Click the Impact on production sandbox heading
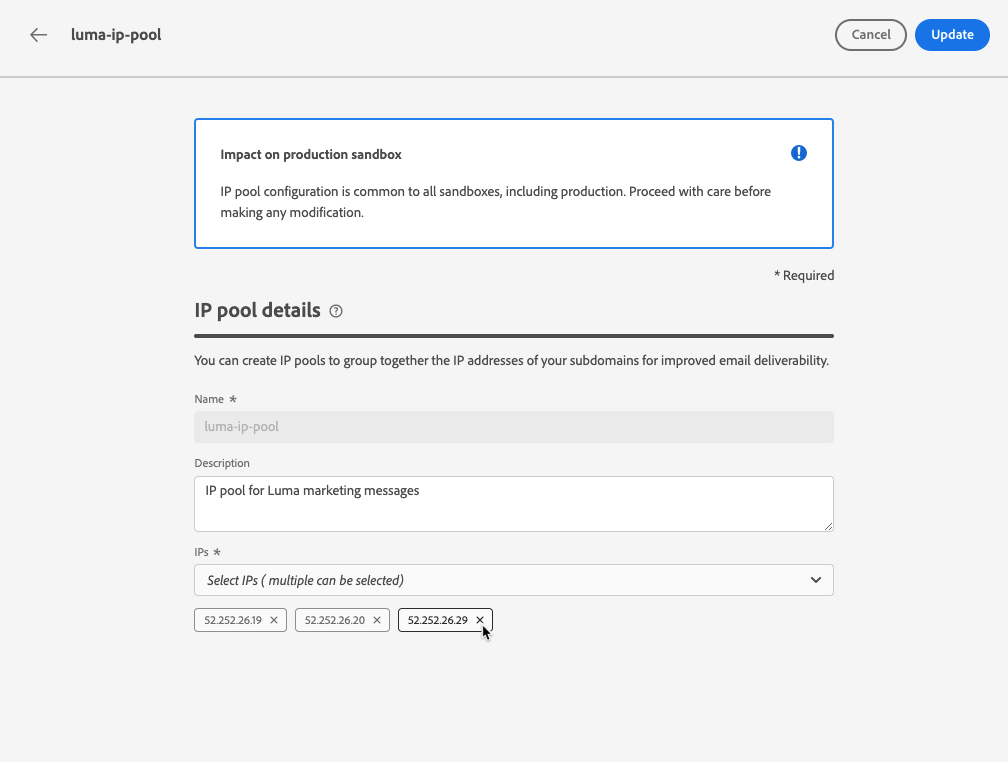1008x762 pixels. pos(311,155)
